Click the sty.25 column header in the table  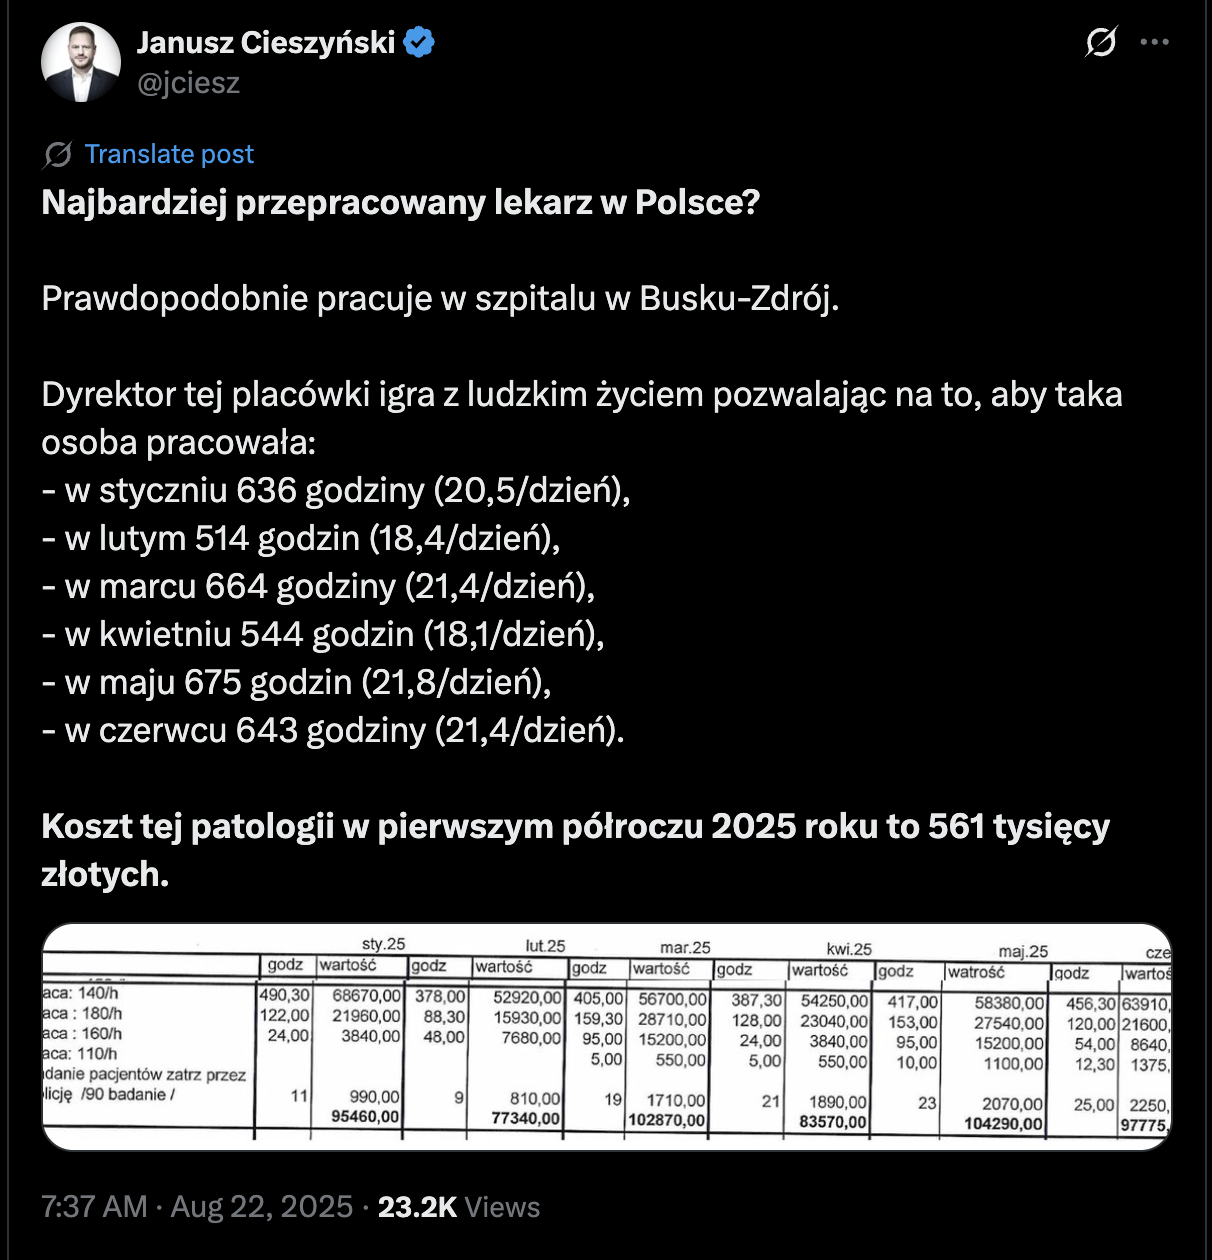[x=383, y=944]
